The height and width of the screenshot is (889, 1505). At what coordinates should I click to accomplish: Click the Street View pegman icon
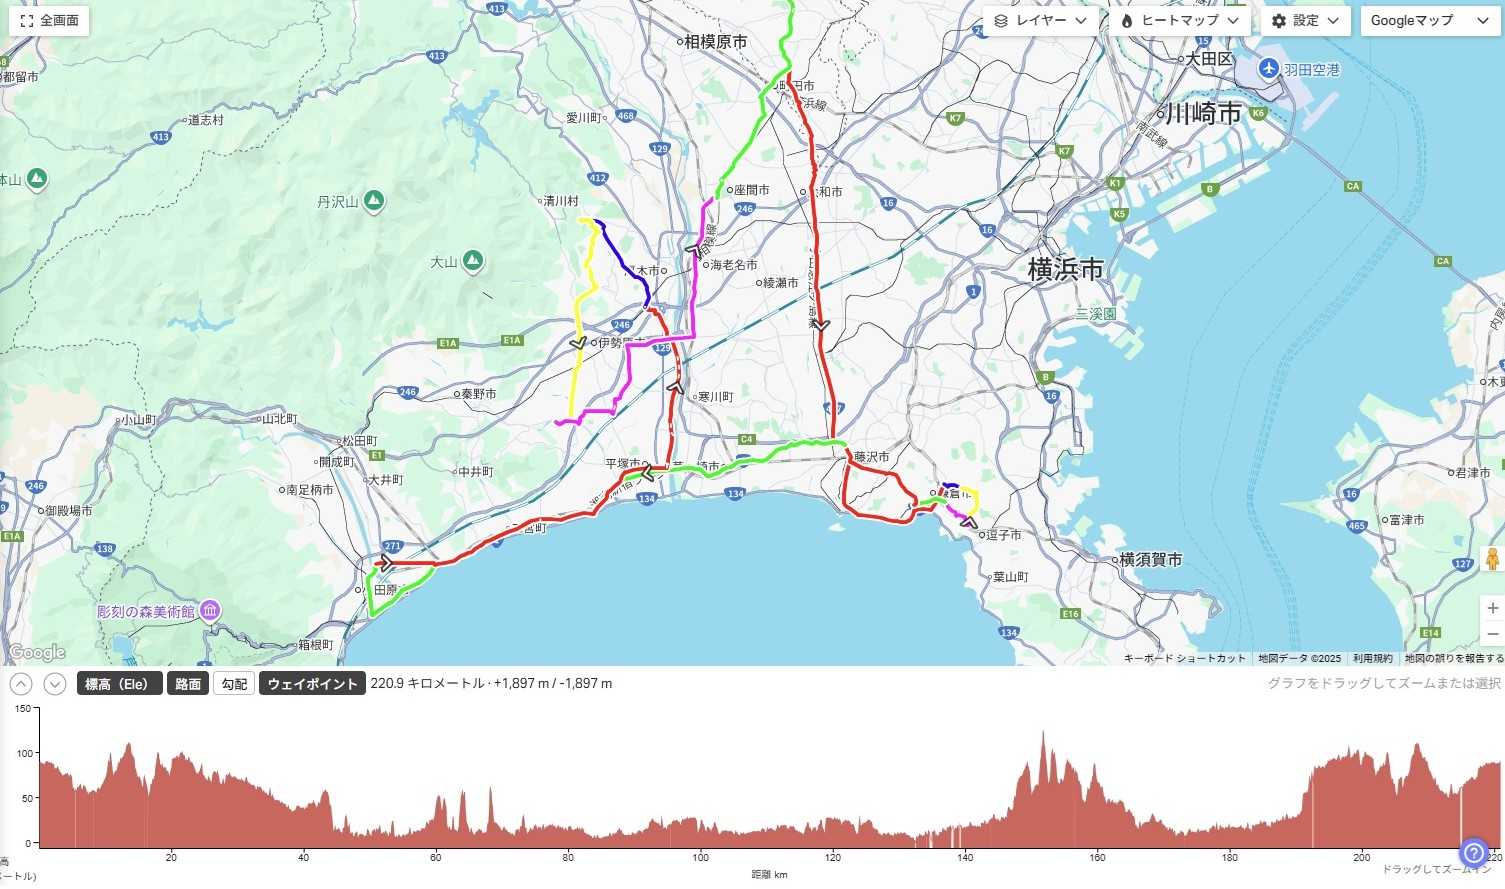[x=1492, y=560]
